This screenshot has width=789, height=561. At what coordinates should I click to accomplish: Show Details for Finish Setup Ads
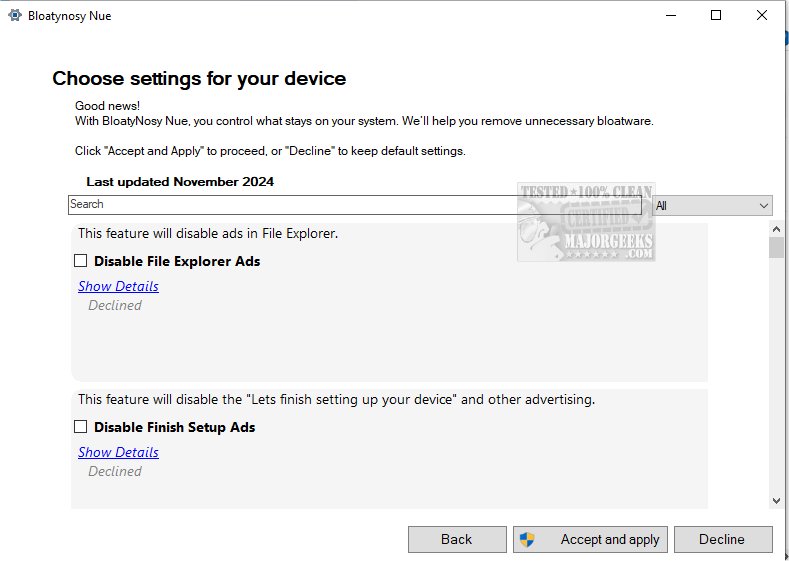(118, 452)
